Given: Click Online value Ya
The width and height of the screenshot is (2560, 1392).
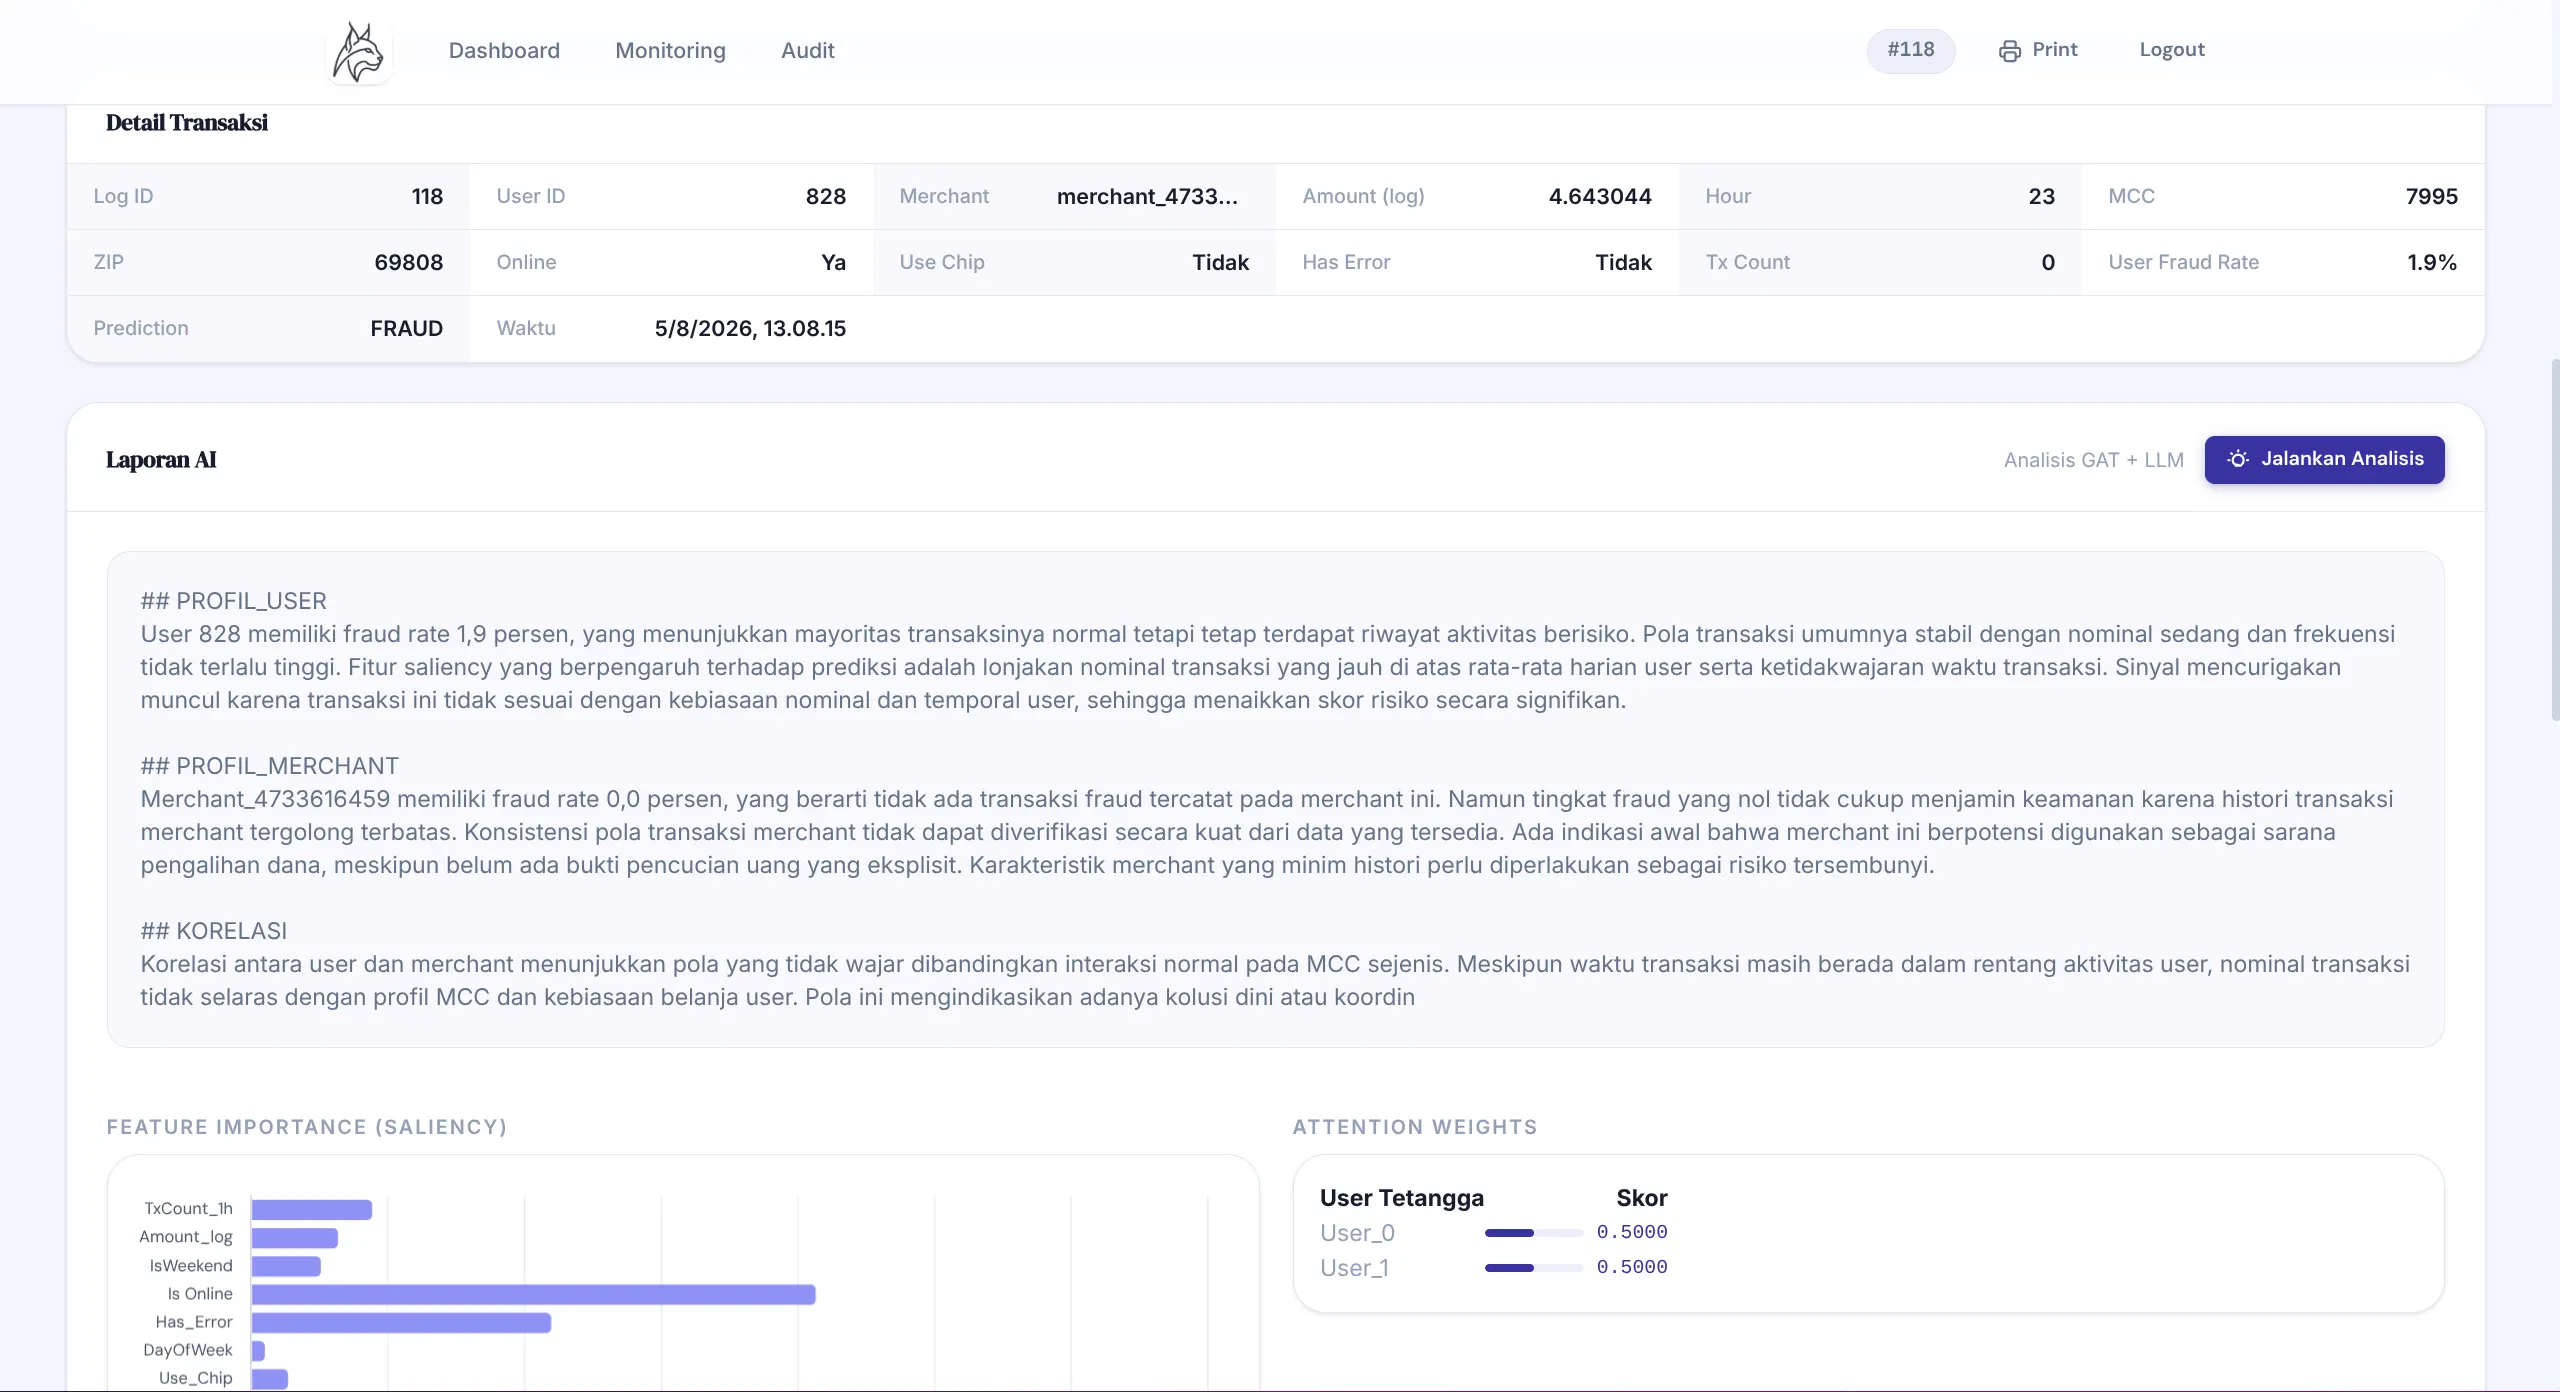Looking at the screenshot, I should coord(833,262).
